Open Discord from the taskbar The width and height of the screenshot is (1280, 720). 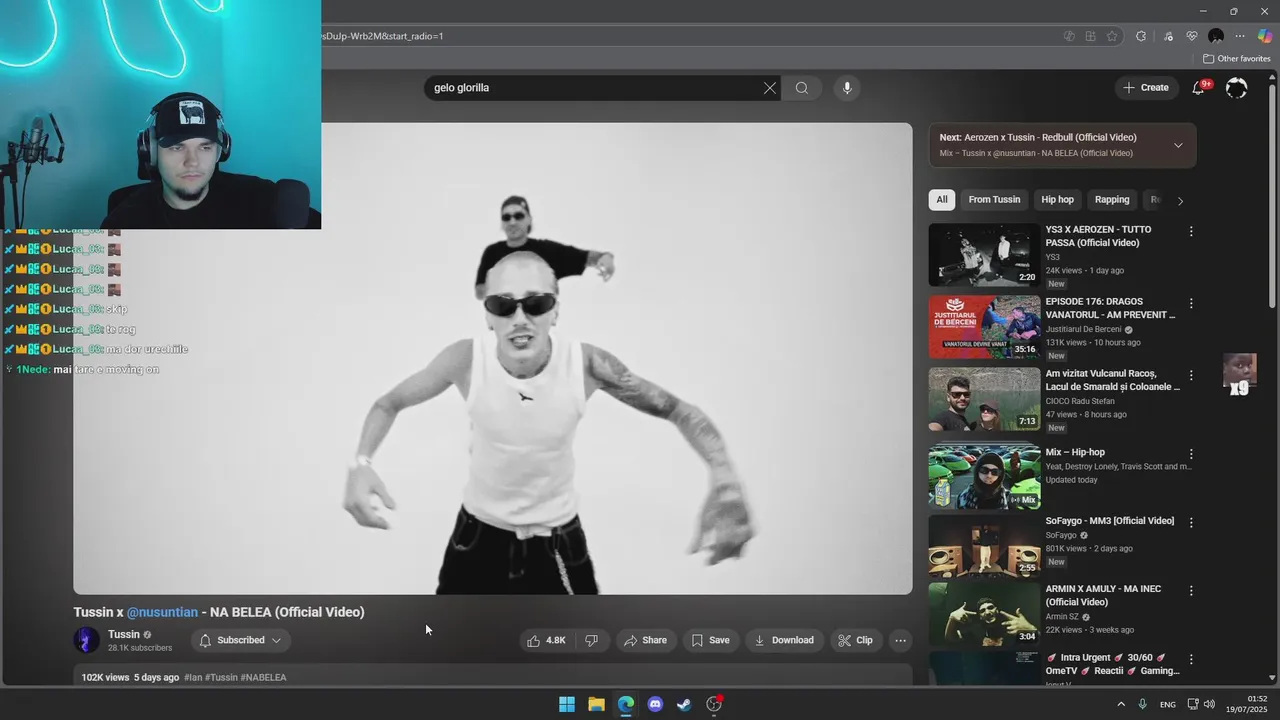tap(655, 704)
